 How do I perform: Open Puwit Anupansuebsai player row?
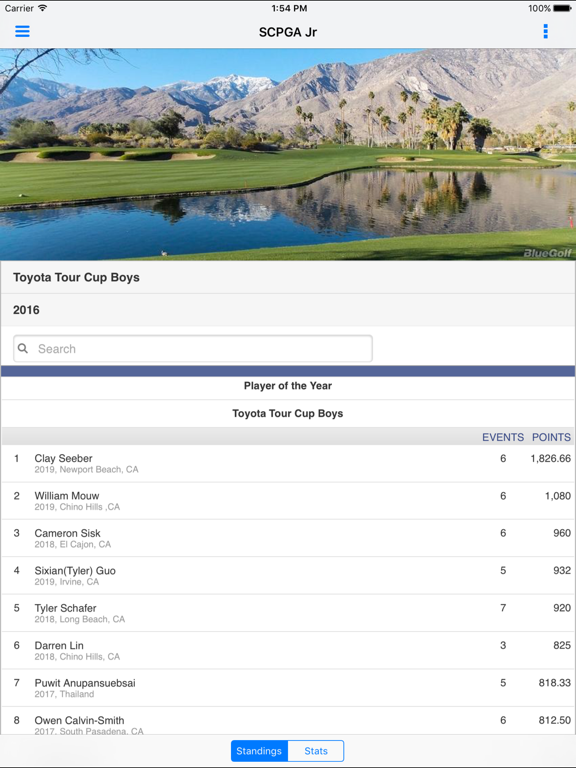point(288,688)
